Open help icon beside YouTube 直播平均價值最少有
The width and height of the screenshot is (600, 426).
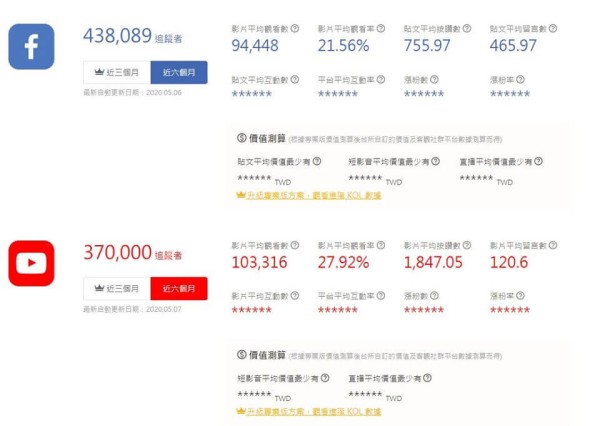click(427, 378)
